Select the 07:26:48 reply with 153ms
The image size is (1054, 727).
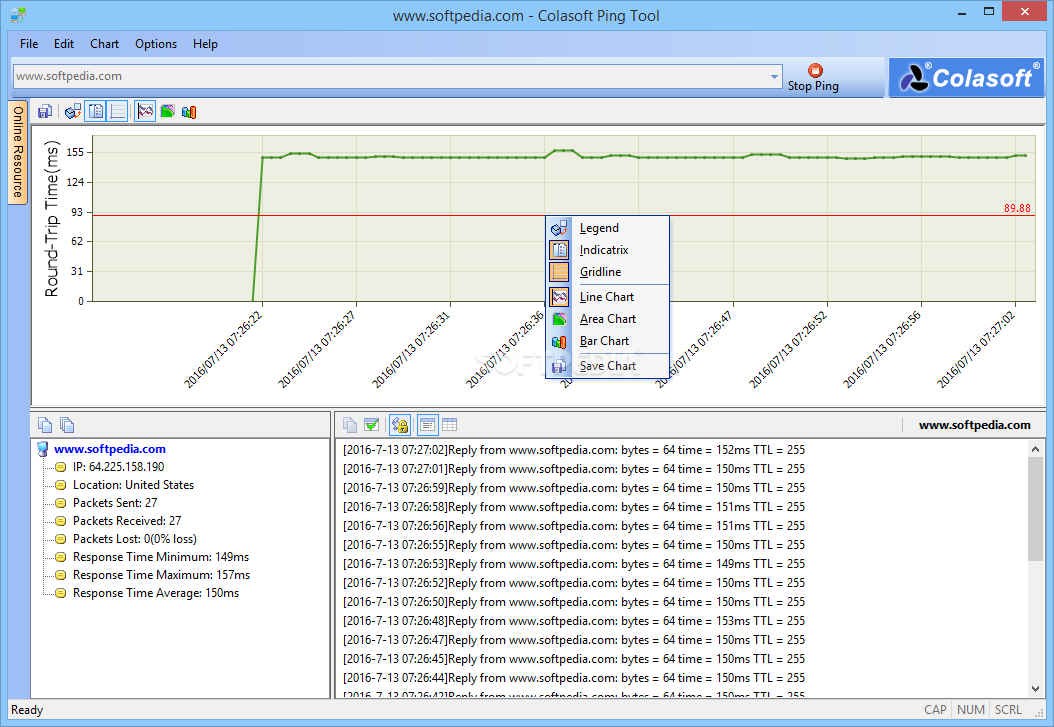[574, 621]
